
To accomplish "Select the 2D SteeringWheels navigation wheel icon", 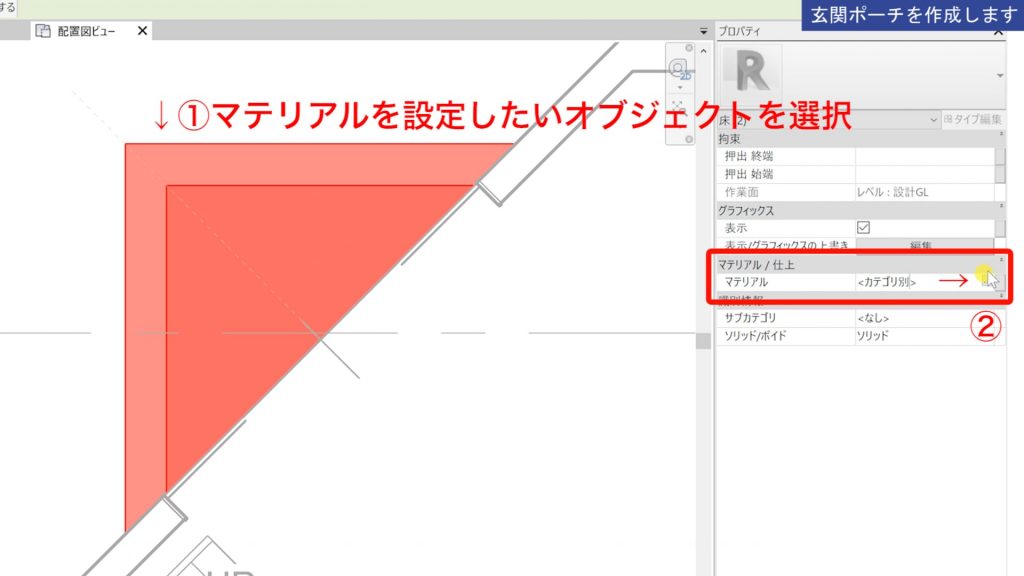I will [x=678, y=69].
